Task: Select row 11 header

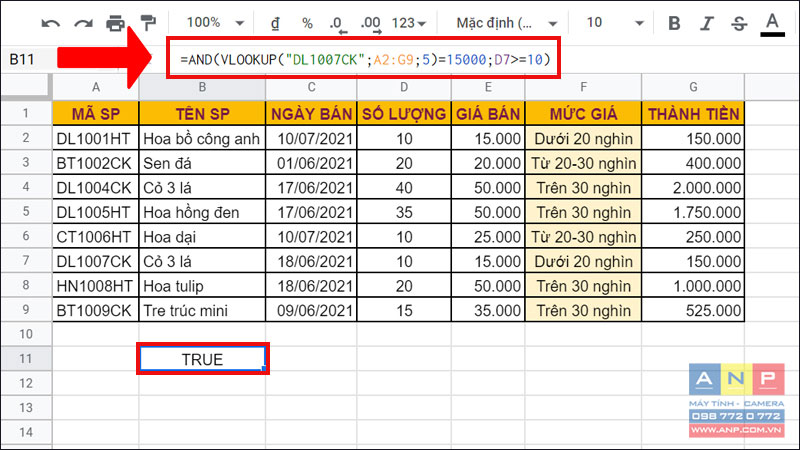Action: [26, 359]
